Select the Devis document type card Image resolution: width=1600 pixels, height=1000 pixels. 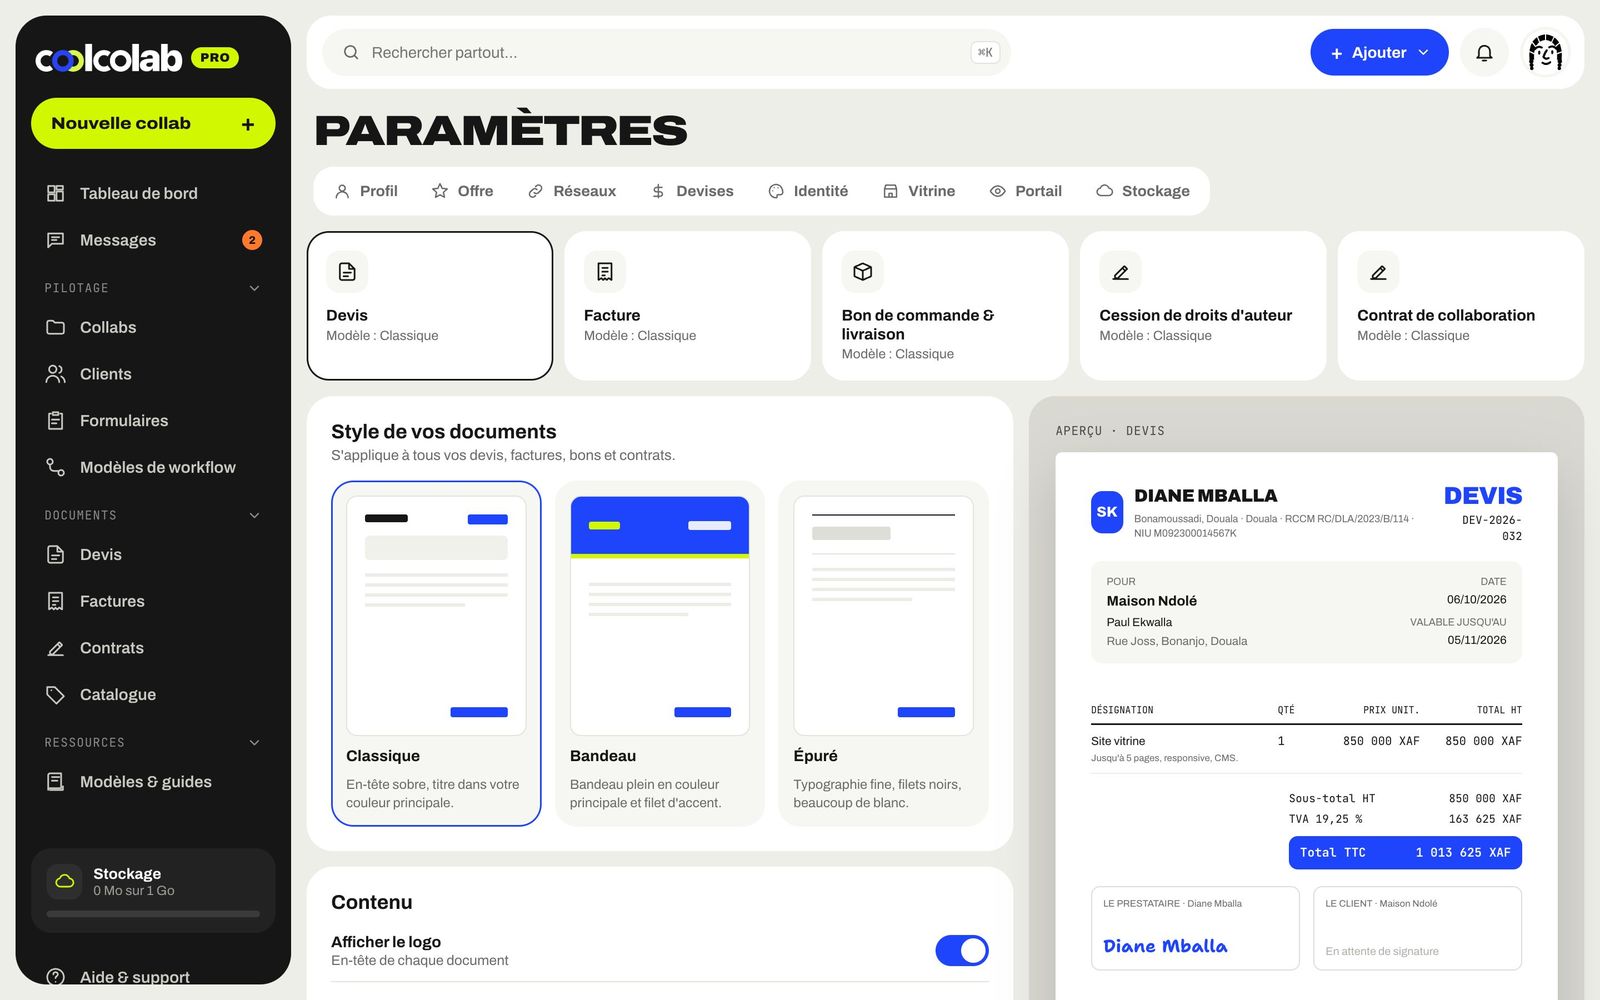[x=430, y=306]
